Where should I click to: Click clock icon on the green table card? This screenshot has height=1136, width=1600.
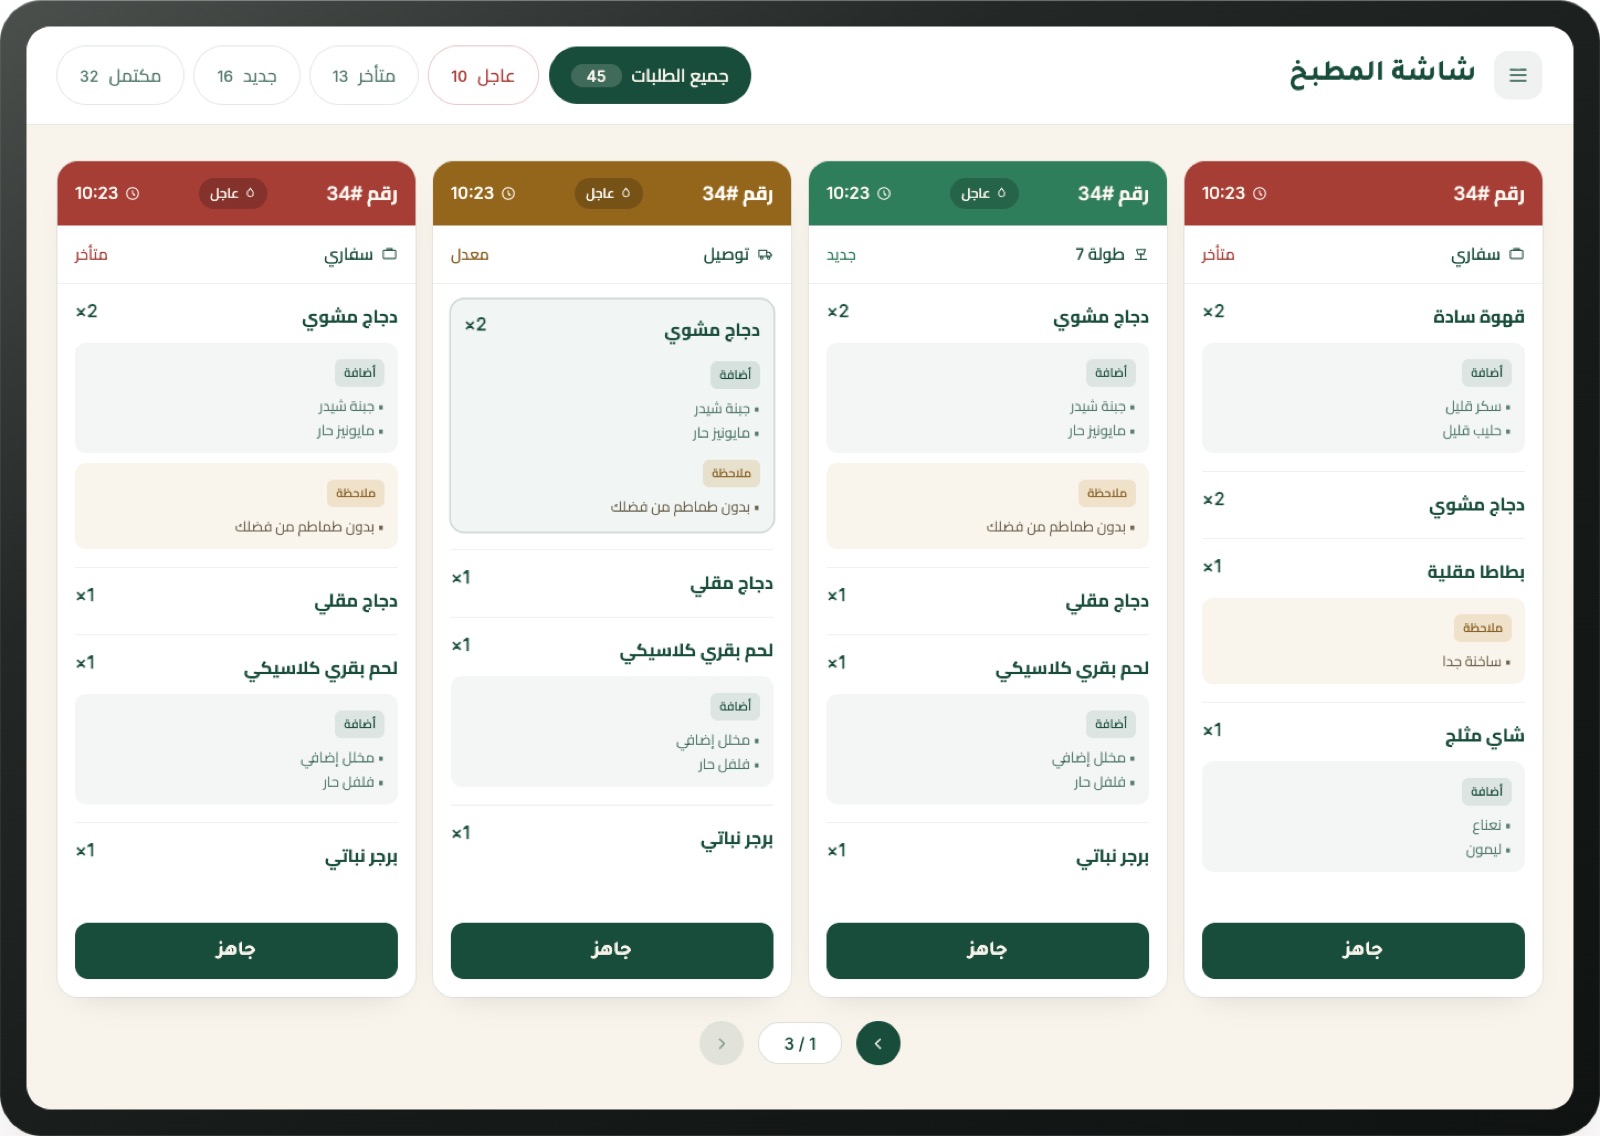[884, 193]
